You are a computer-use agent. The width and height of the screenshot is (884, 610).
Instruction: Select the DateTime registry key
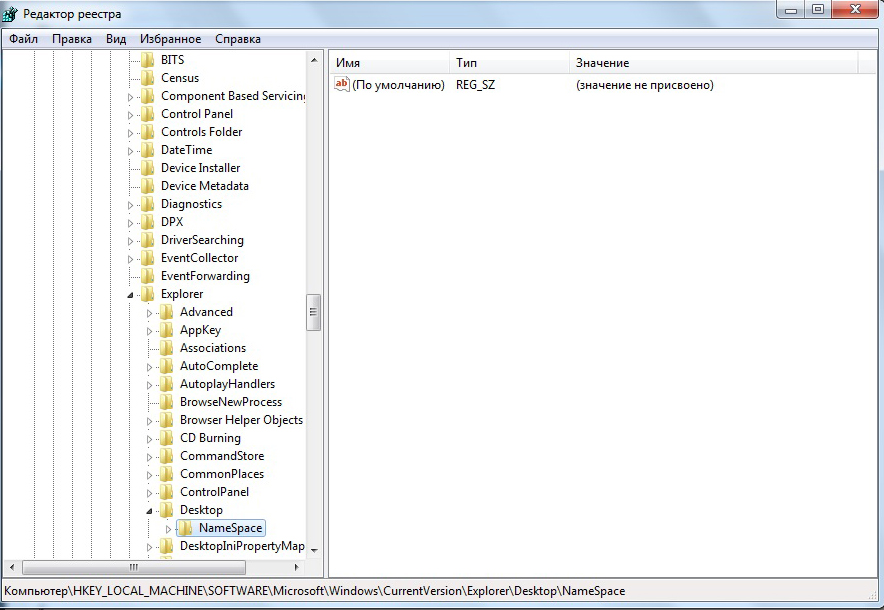[186, 150]
